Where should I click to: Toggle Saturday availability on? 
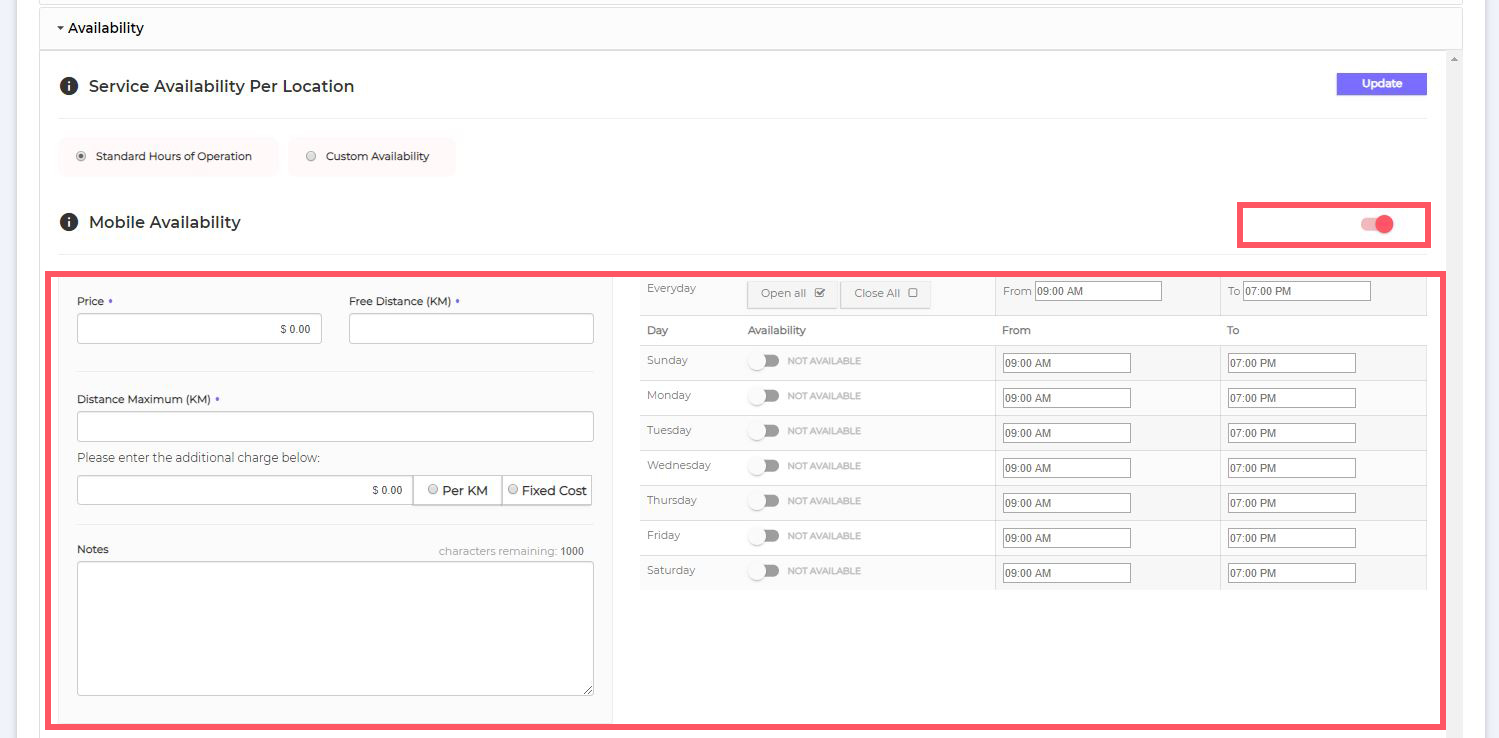pos(763,571)
